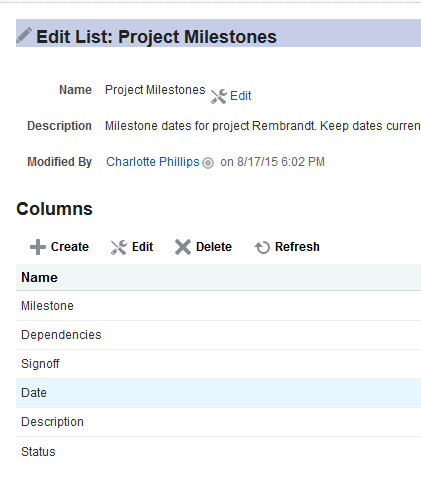Click Create column button label
Viewport: 421px width, 482px height.
(x=70, y=247)
